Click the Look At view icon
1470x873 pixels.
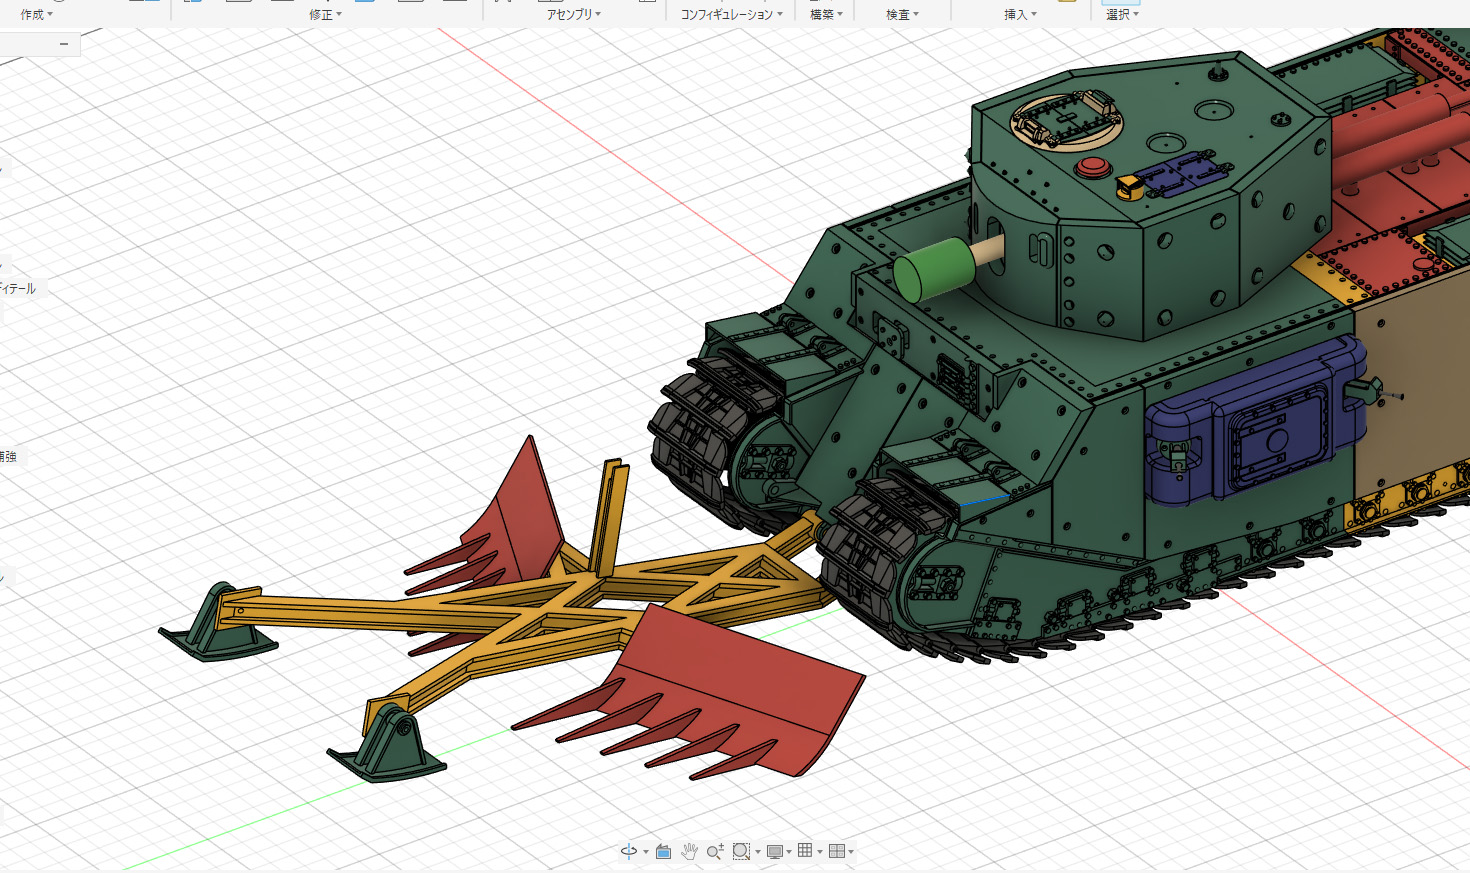point(663,851)
